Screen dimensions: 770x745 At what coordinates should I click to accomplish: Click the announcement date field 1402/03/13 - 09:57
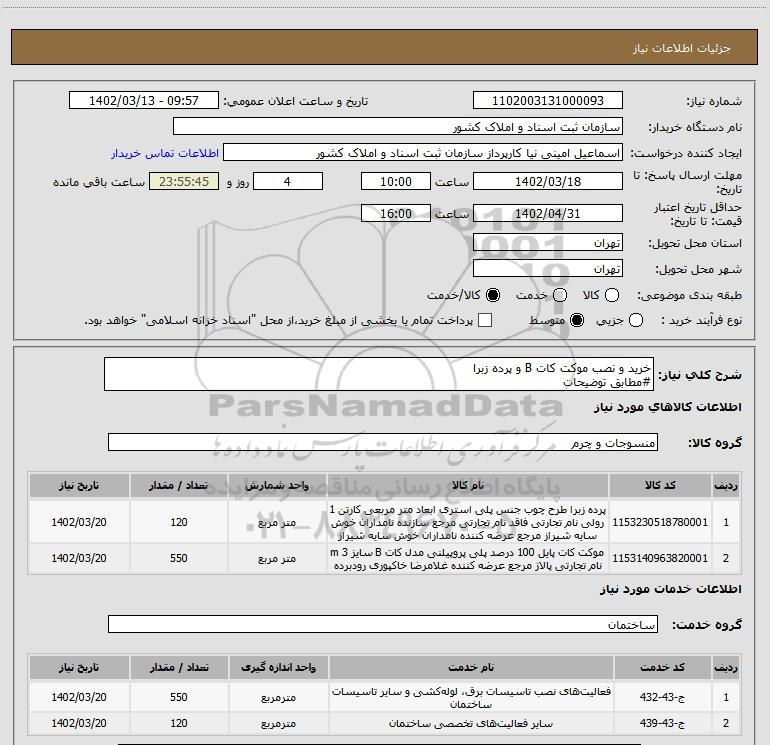pyautogui.click(x=144, y=101)
